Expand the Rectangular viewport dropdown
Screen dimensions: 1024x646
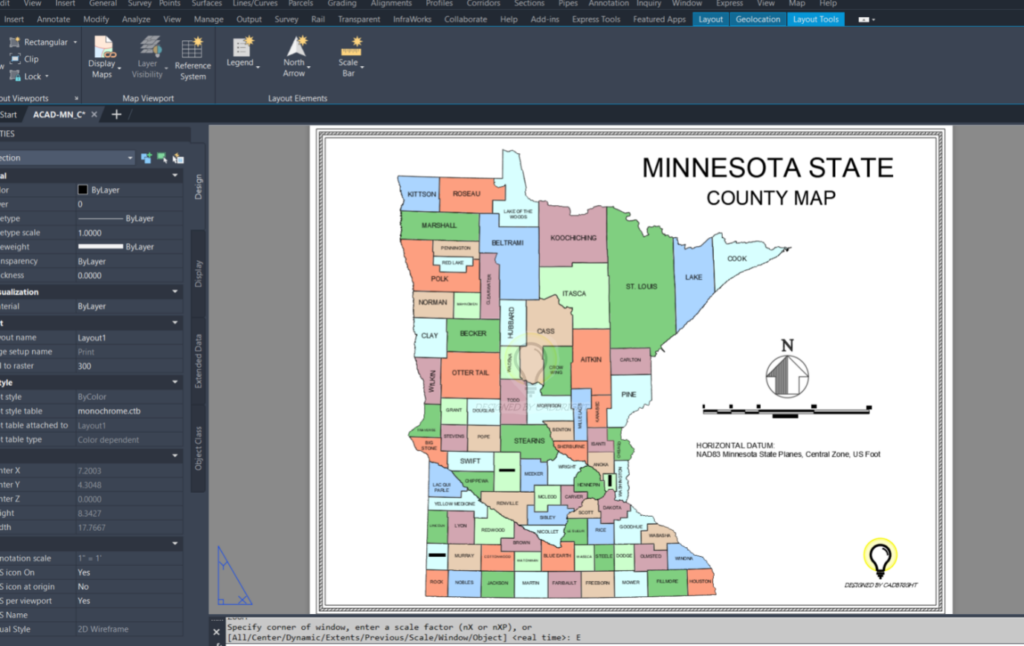pos(74,42)
